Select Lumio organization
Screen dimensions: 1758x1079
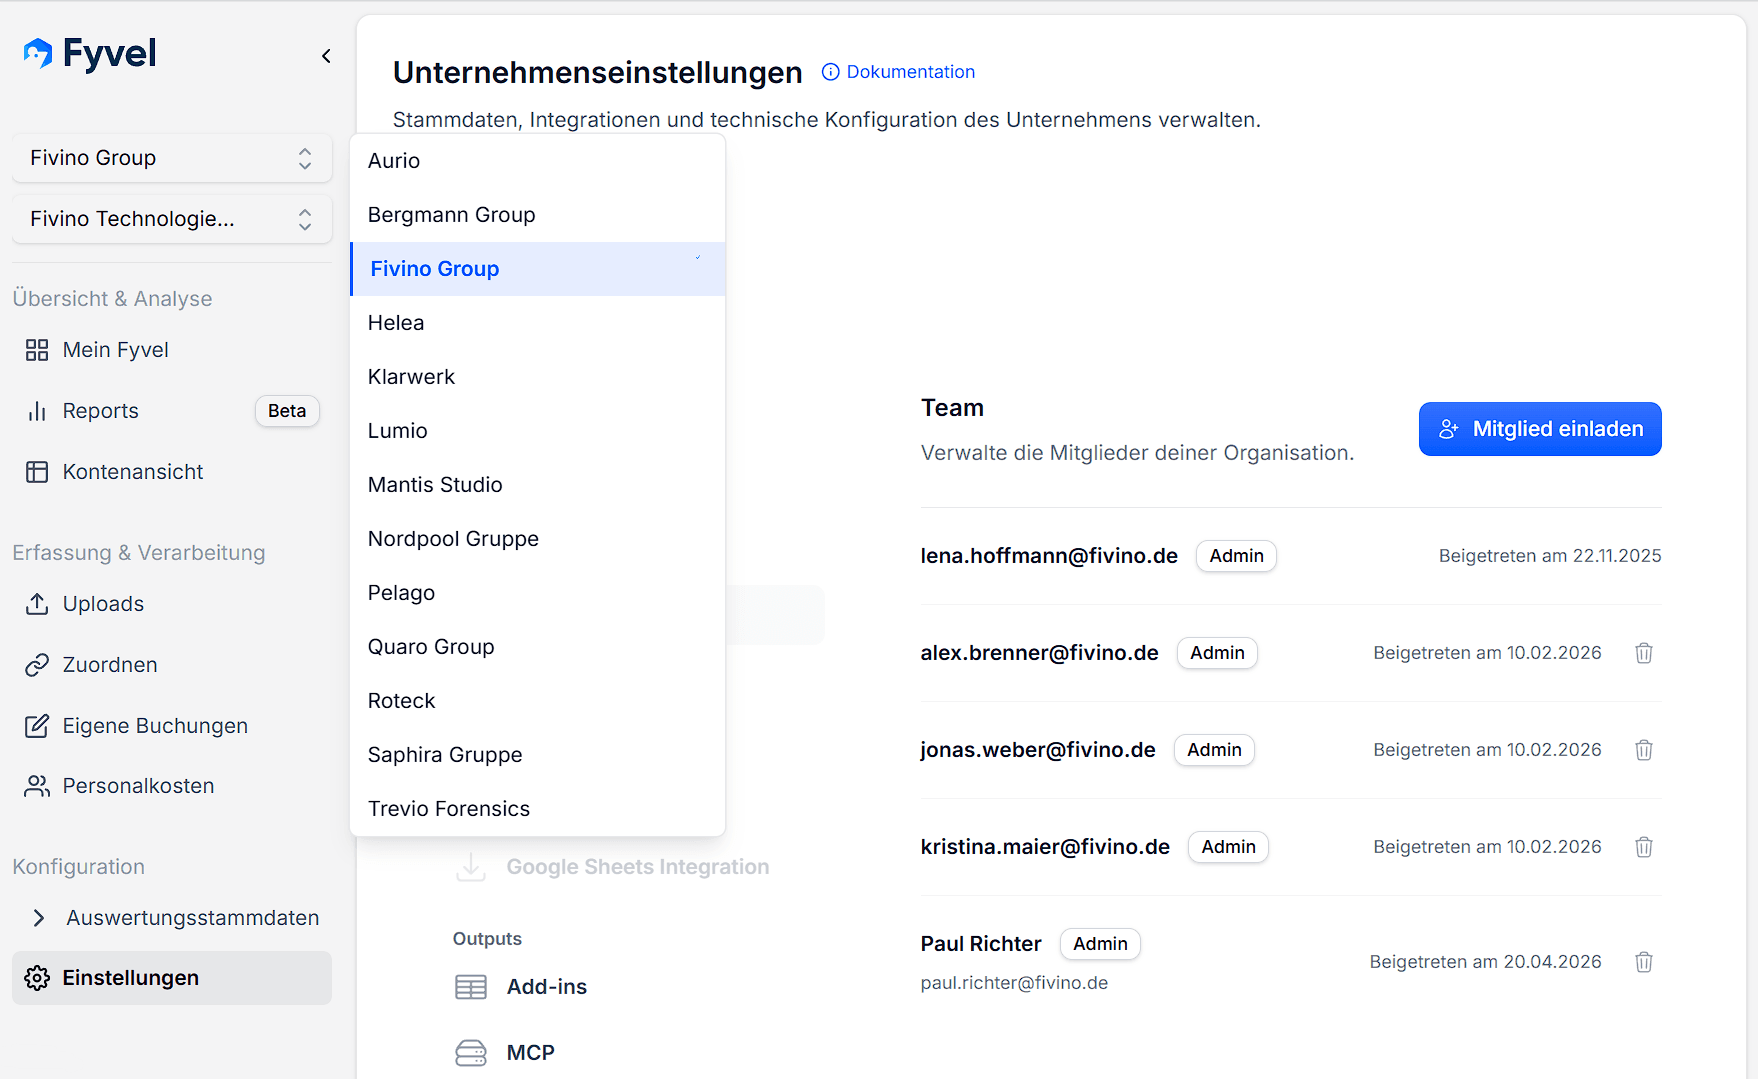(x=537, y=431)
